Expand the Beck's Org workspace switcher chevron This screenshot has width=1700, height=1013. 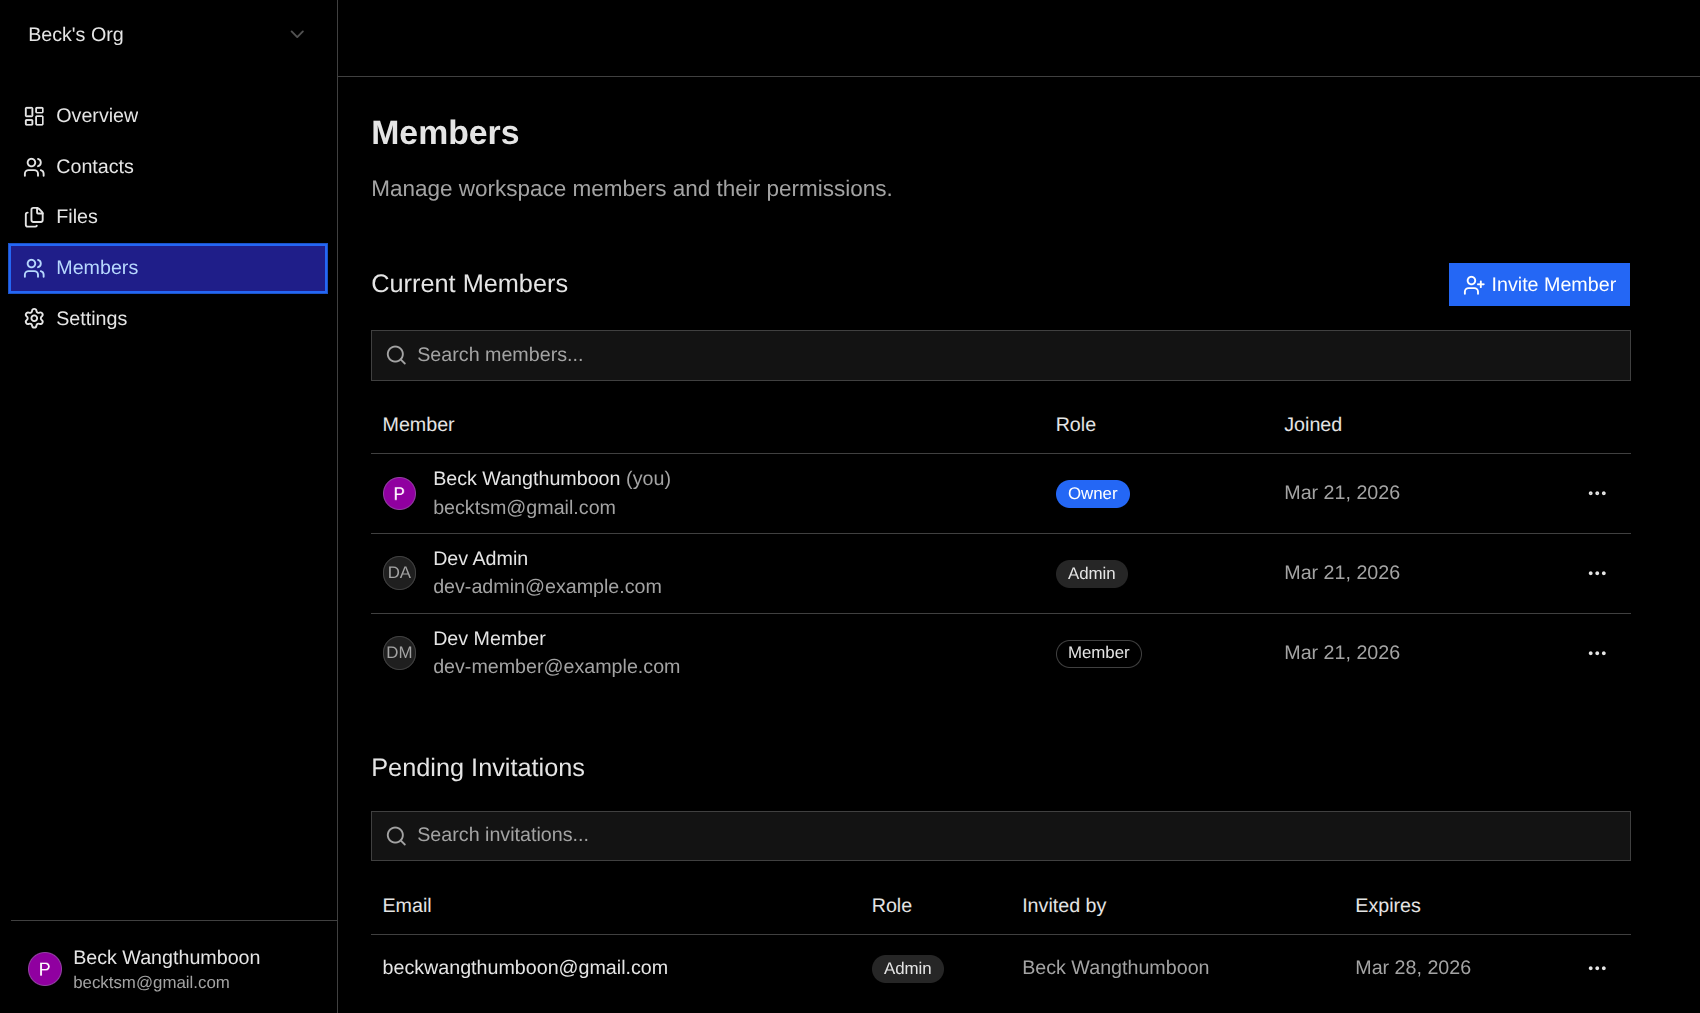[297, 34]
